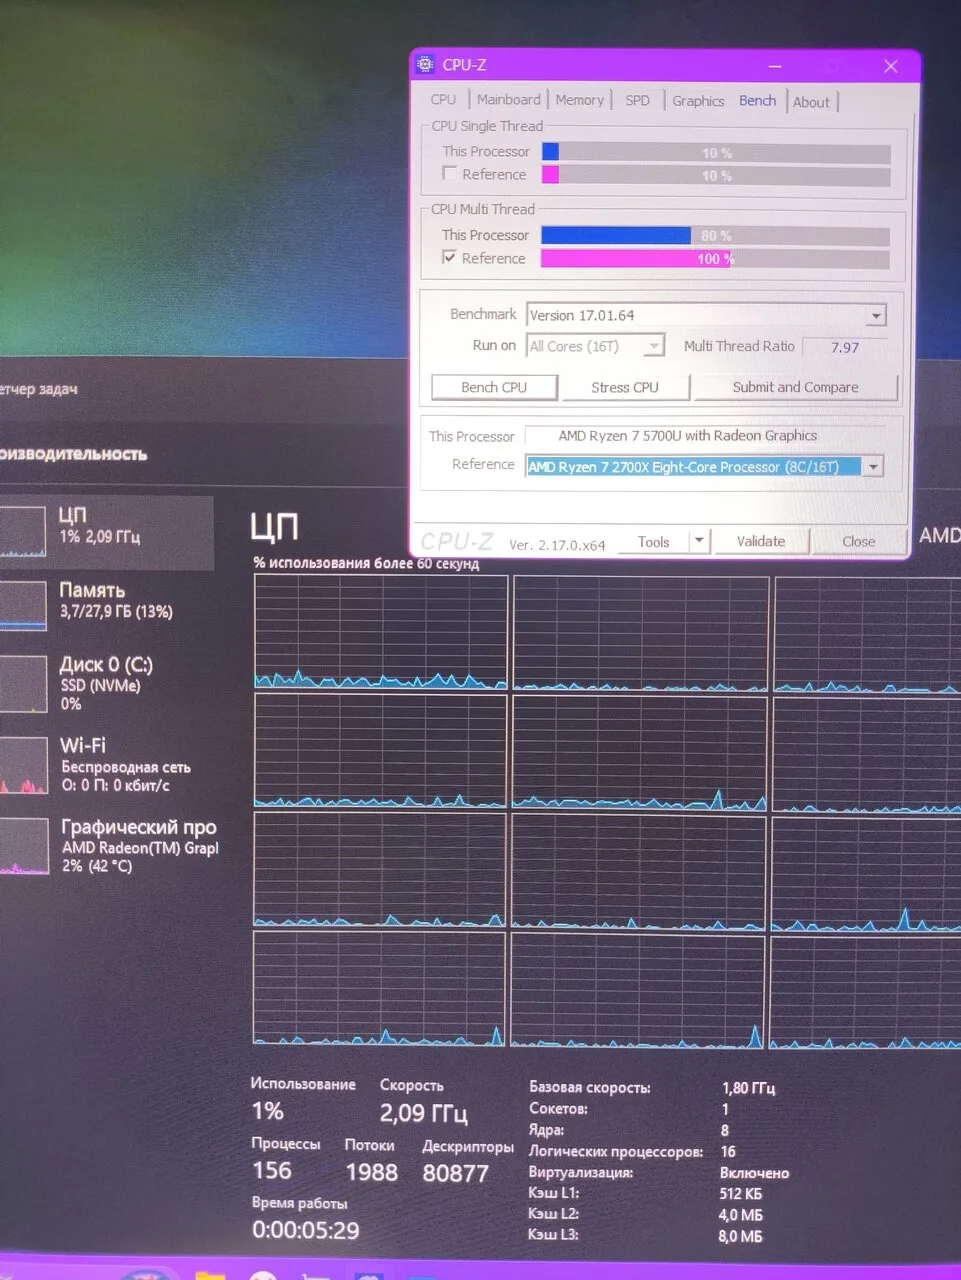Expand the Run on cores dropdown

pyautogui.click(x=654, y=346)
